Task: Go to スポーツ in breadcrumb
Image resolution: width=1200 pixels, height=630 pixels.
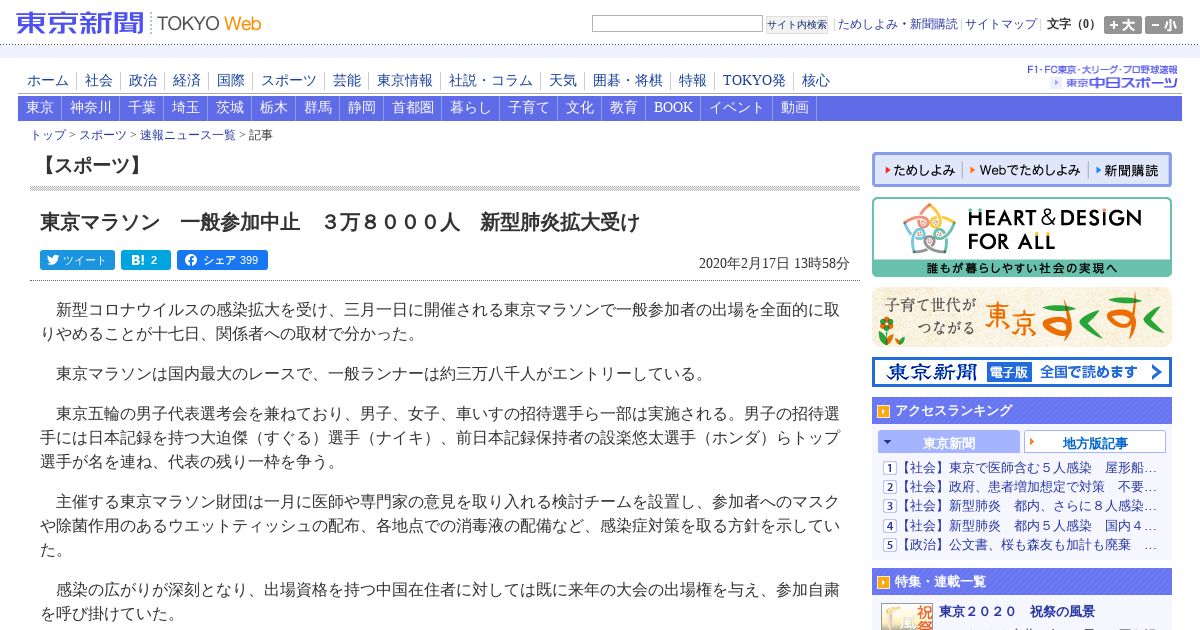Action: (x=103, y=135)
